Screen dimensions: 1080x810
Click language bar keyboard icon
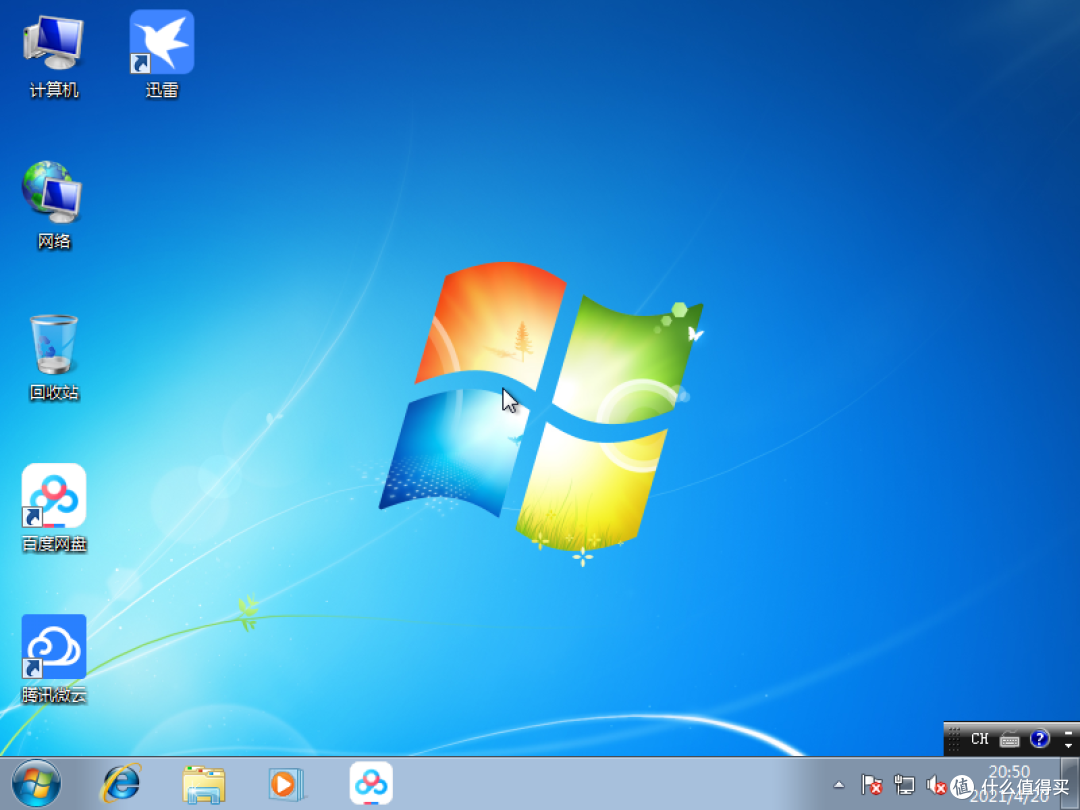click(x=1010, y=740)
